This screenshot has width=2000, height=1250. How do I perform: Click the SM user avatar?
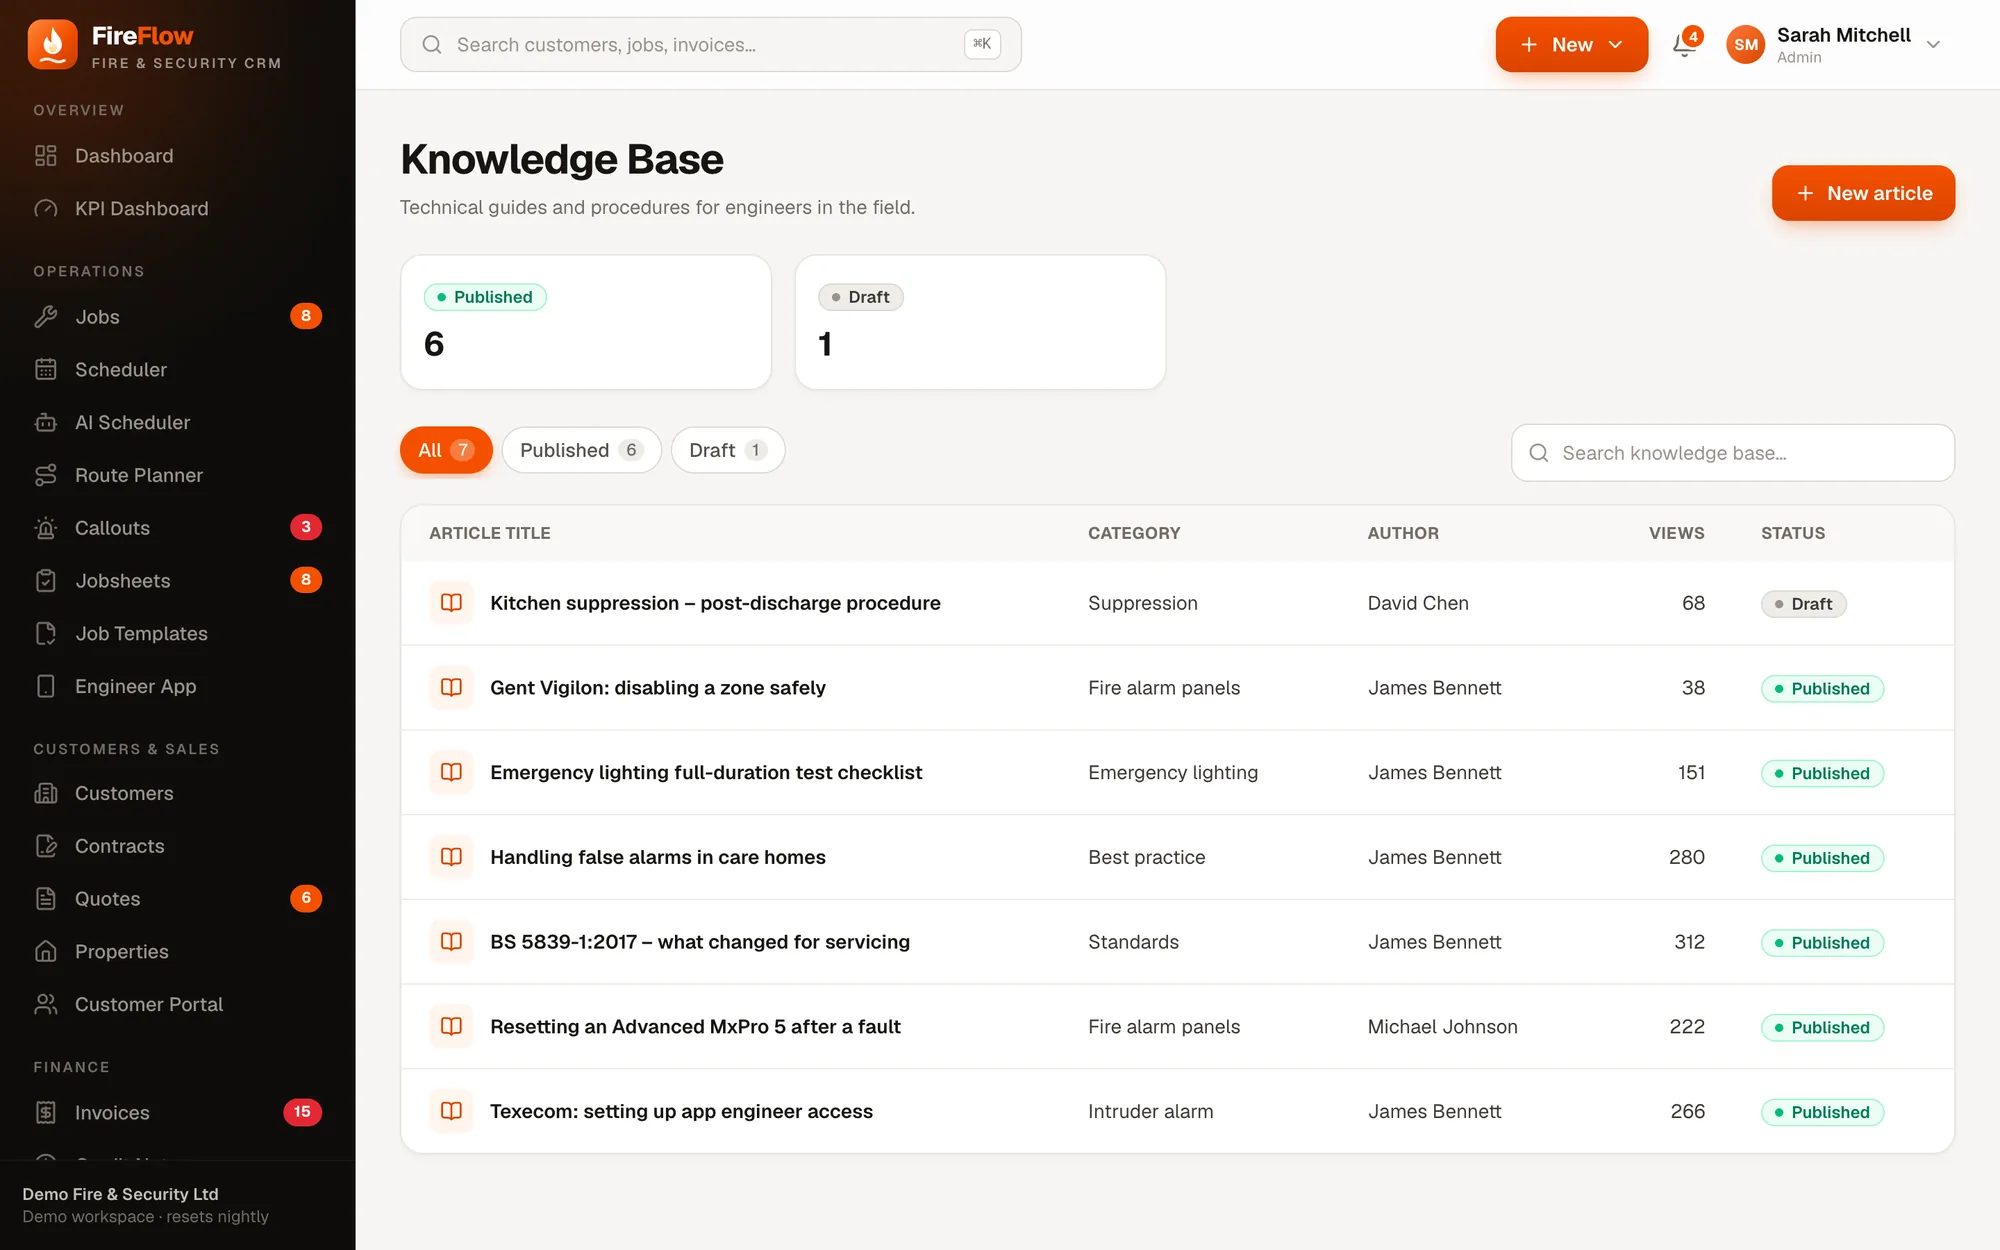point(1746,44)
